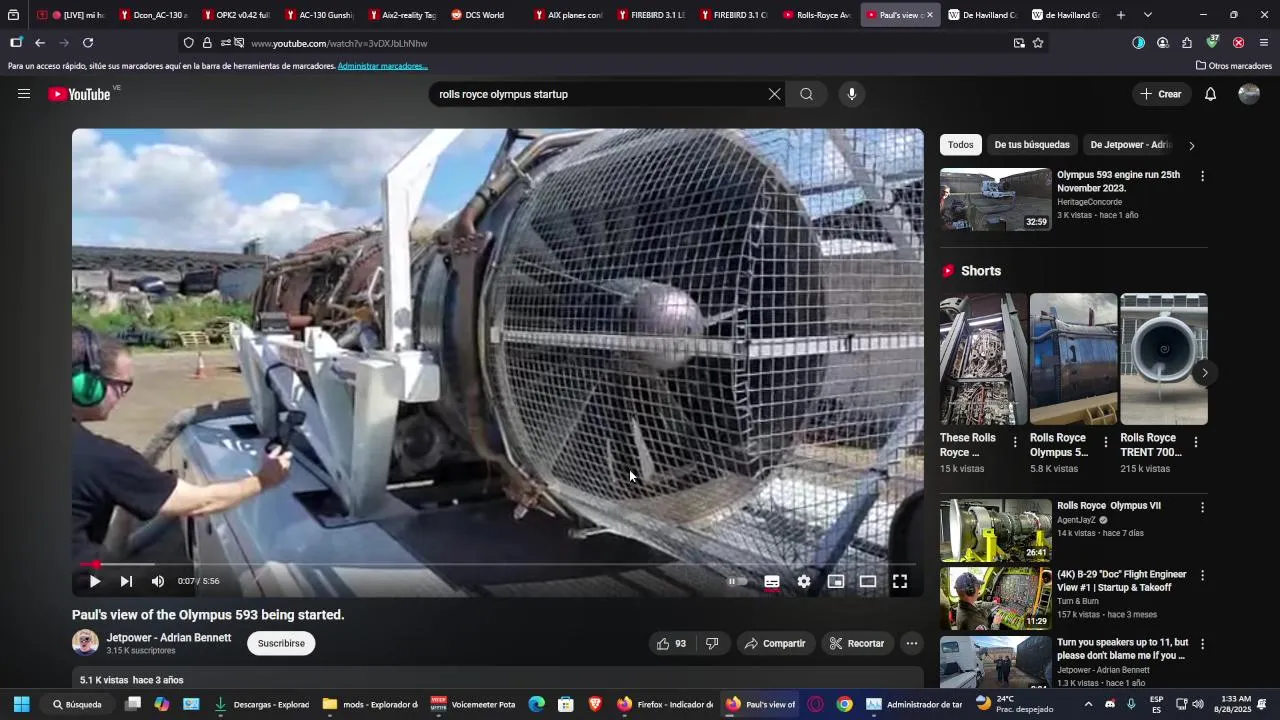Open Rolls Royce Olympus VII video
The width and height of the screenshot is (1280, 720).
click(996, 531)
